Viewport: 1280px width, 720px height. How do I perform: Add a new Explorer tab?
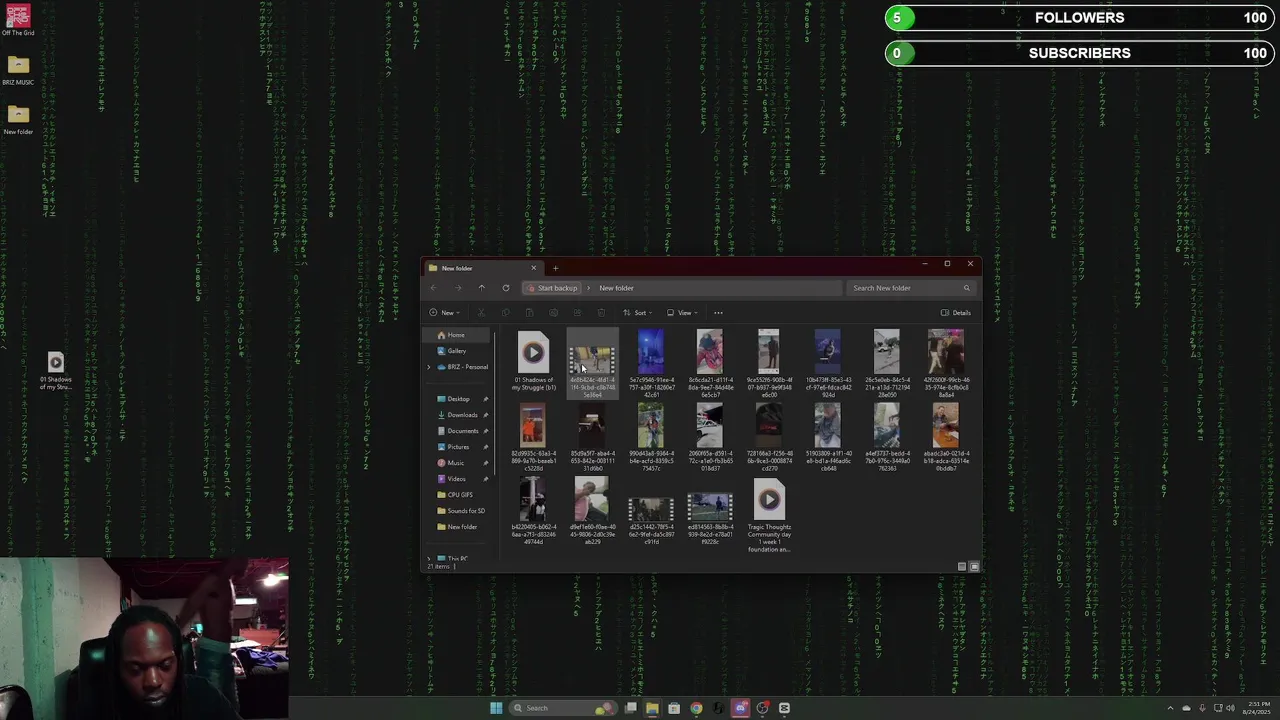555,268
